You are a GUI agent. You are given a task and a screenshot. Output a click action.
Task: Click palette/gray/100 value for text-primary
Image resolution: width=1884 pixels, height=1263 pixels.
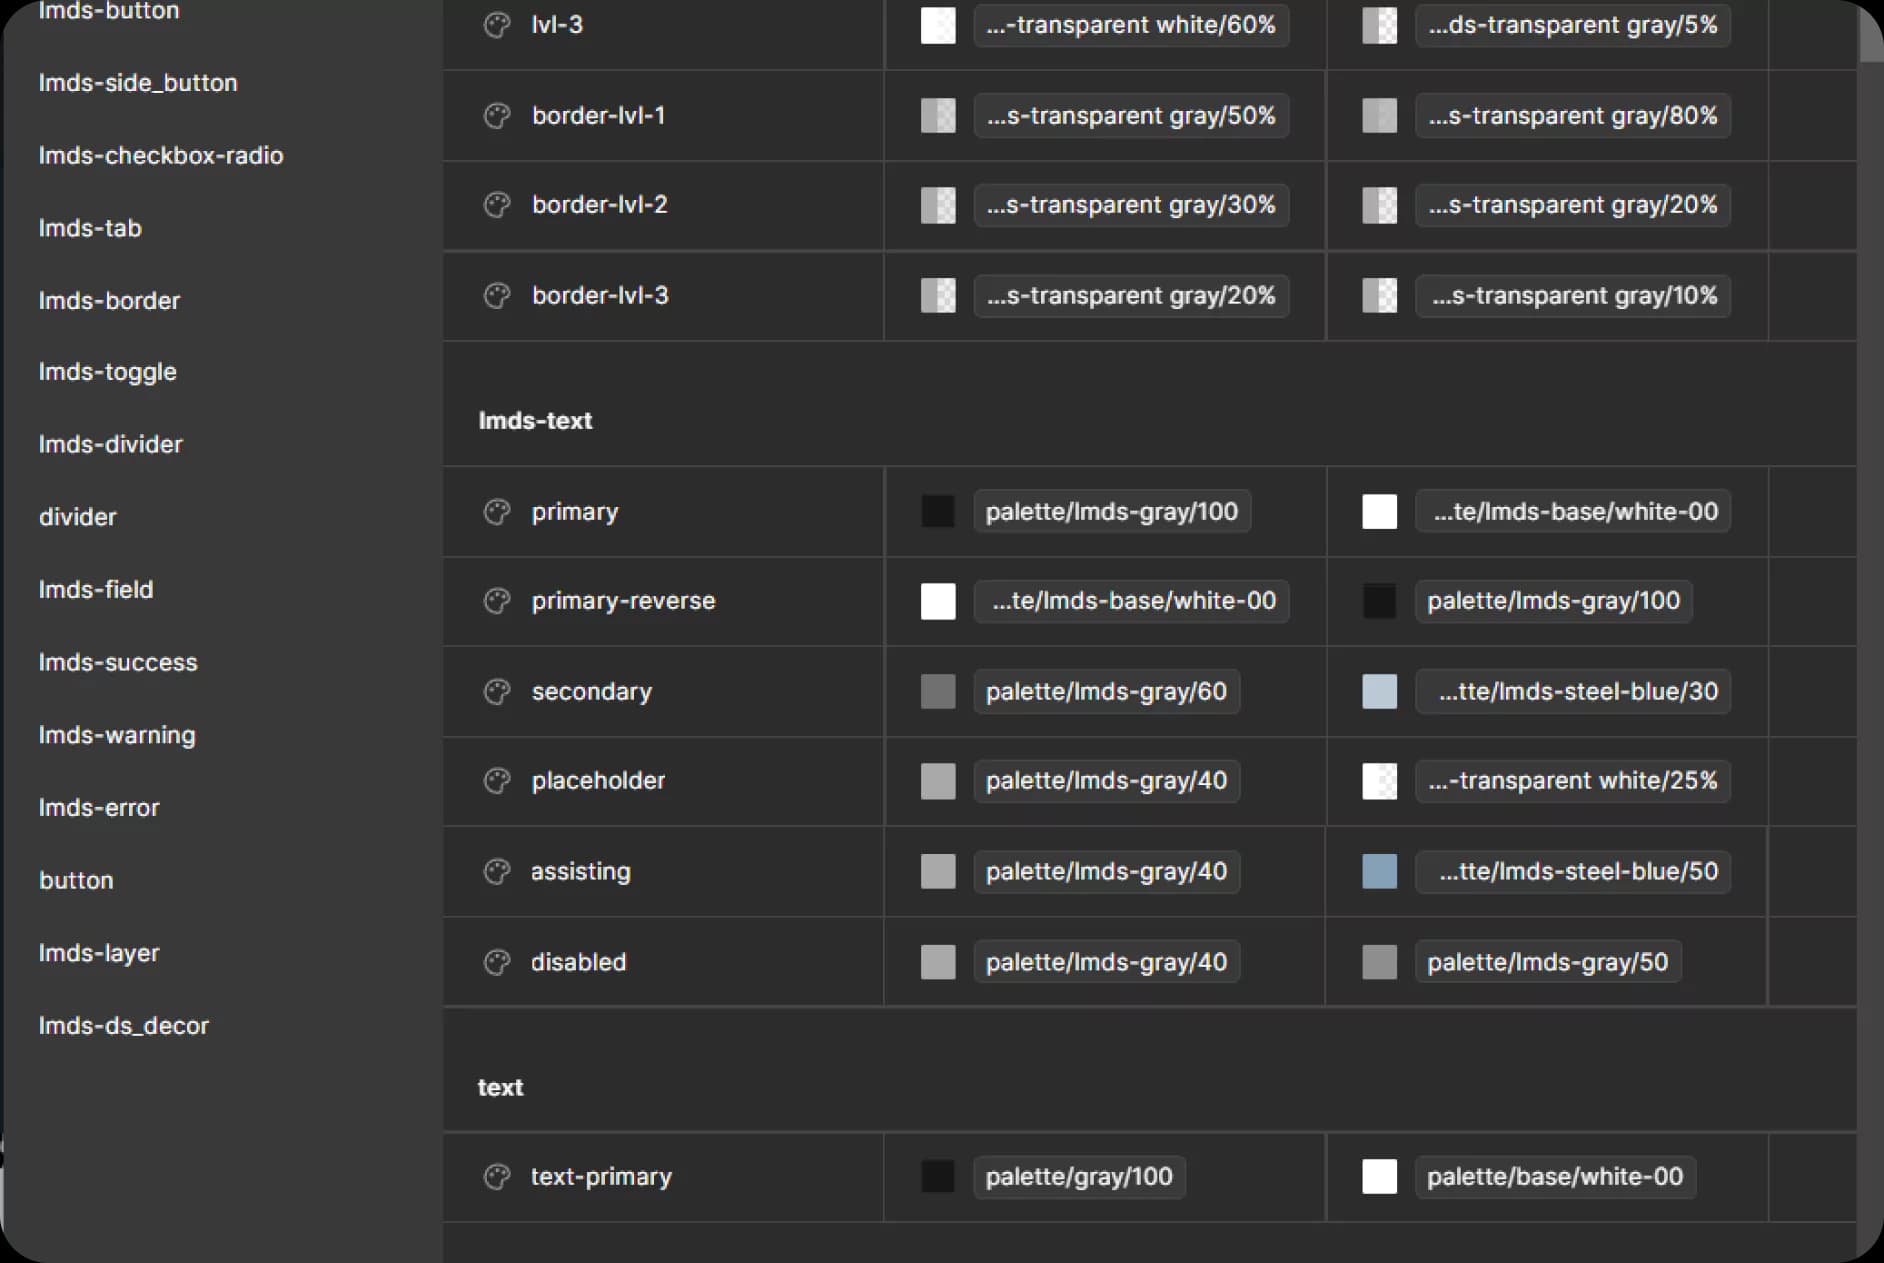tap(1079, 1177)
